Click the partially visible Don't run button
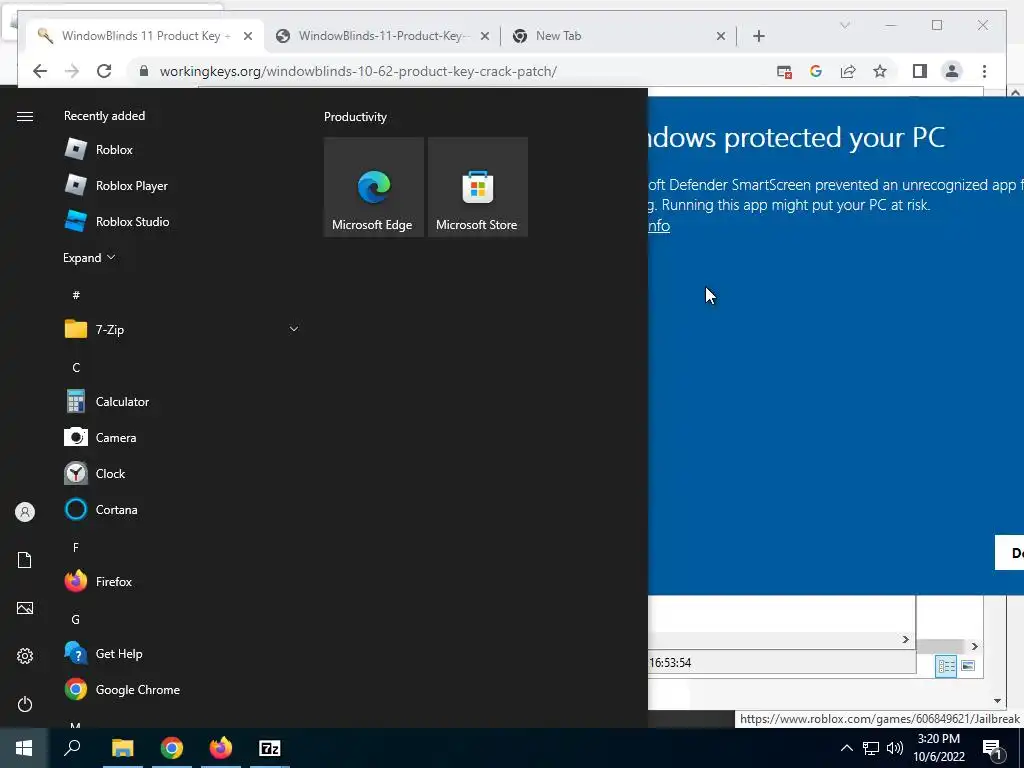This screenshot has height=768, width=1024. pyautogui.click(x=1010, y=553)
